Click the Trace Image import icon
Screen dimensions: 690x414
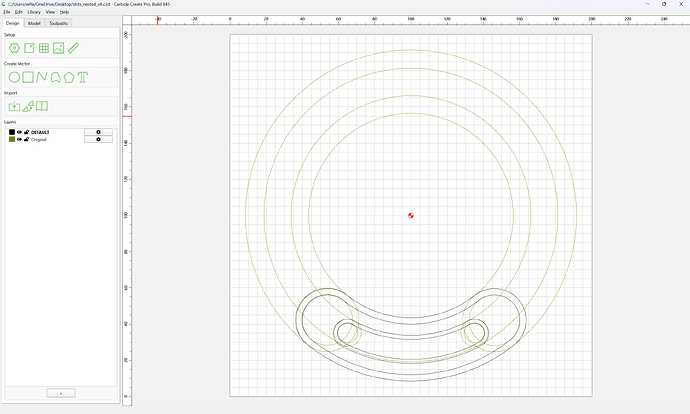pos(28,106)
